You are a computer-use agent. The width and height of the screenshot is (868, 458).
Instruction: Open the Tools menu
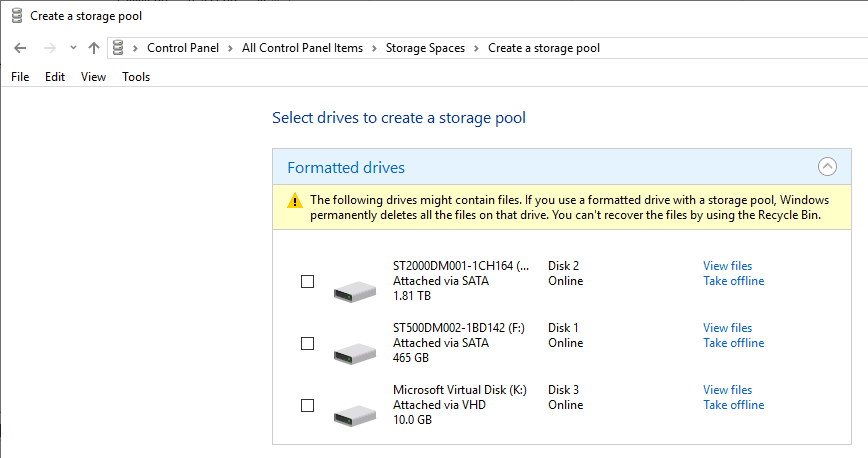tap(136, 77)
